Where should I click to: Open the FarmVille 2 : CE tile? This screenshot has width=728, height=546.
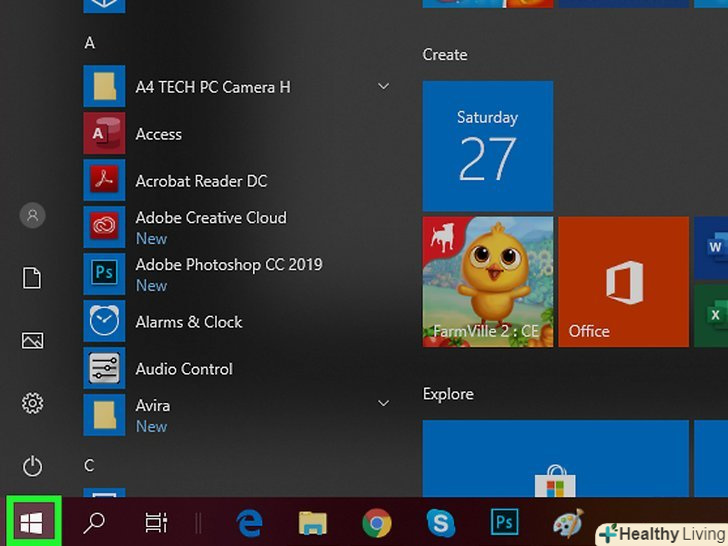pos(487,282)
